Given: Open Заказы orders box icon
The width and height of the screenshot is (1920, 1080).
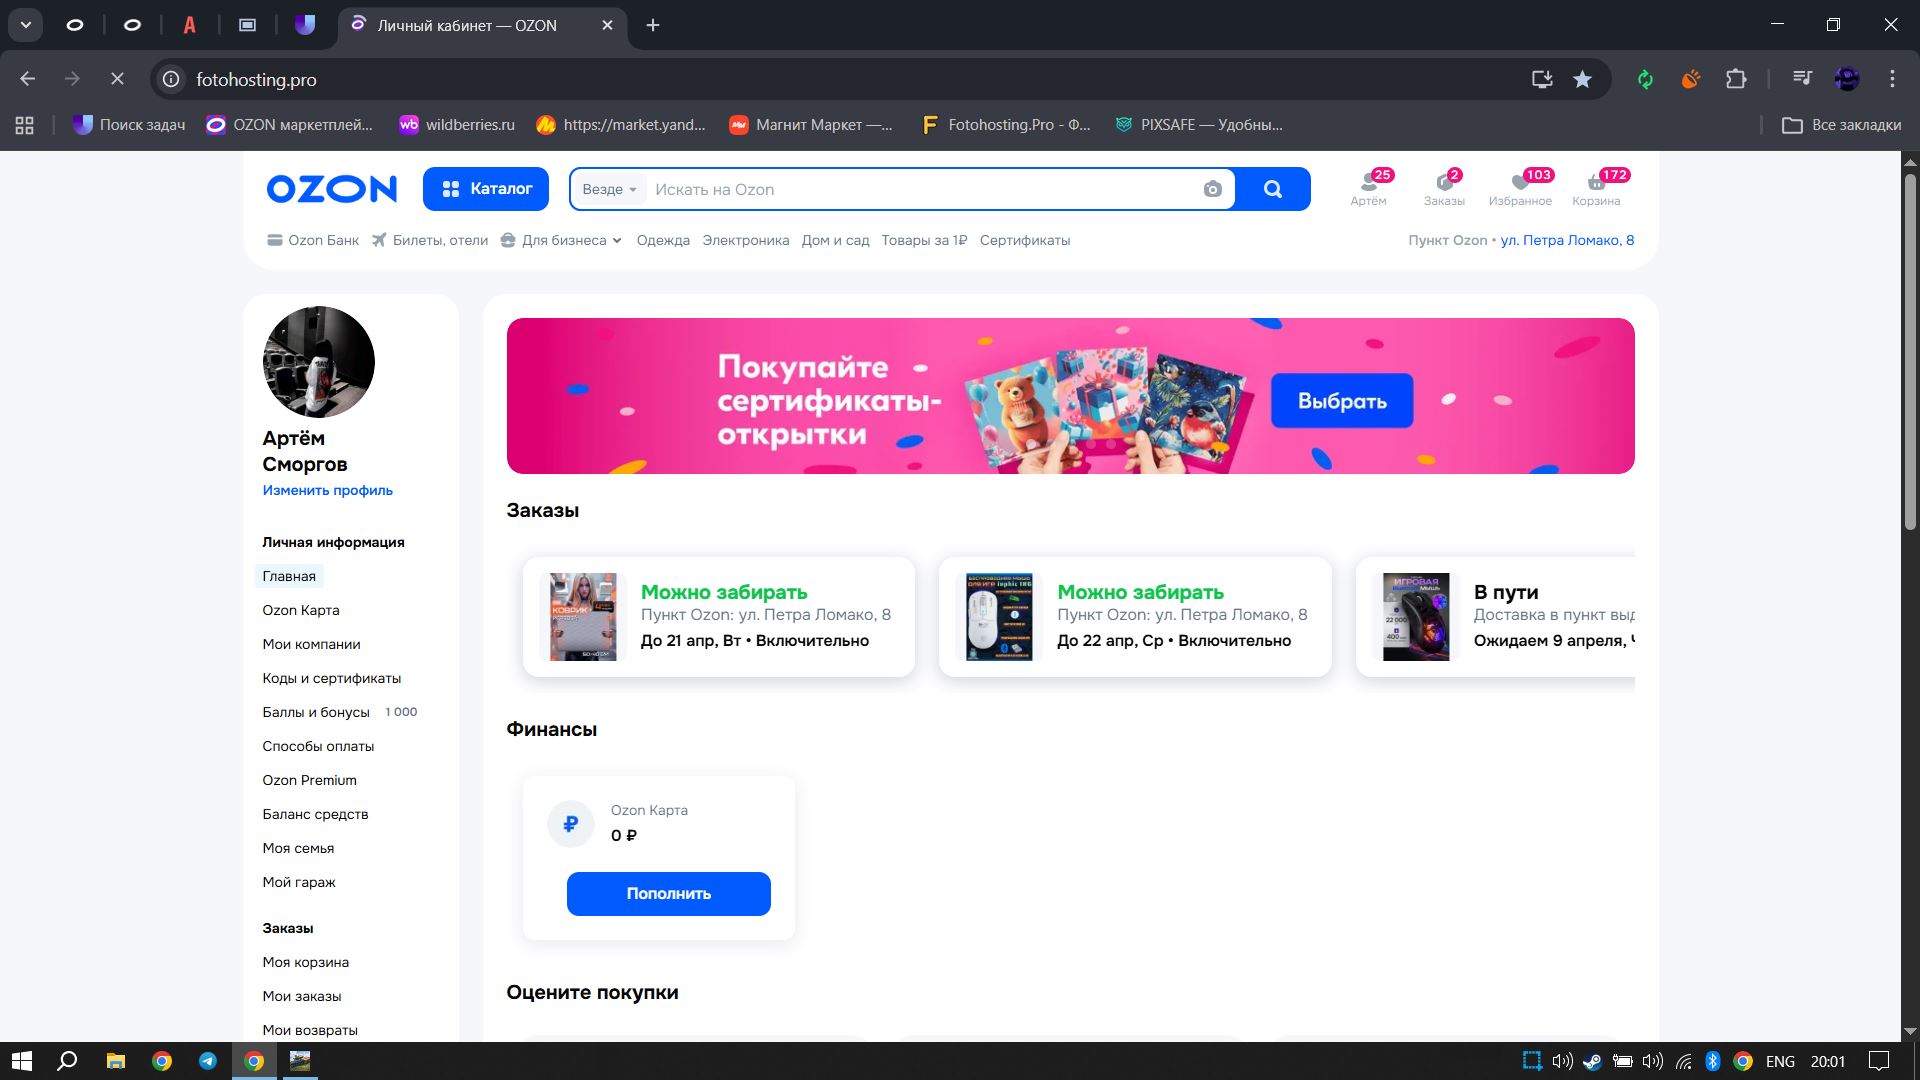Looking at the screenshot, I should pos(1443,187).
